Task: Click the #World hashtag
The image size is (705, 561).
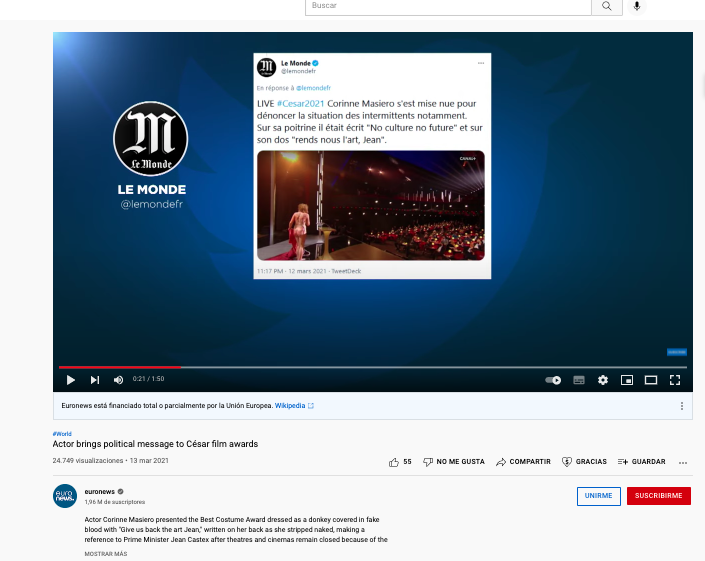Action: coord(62,434)
